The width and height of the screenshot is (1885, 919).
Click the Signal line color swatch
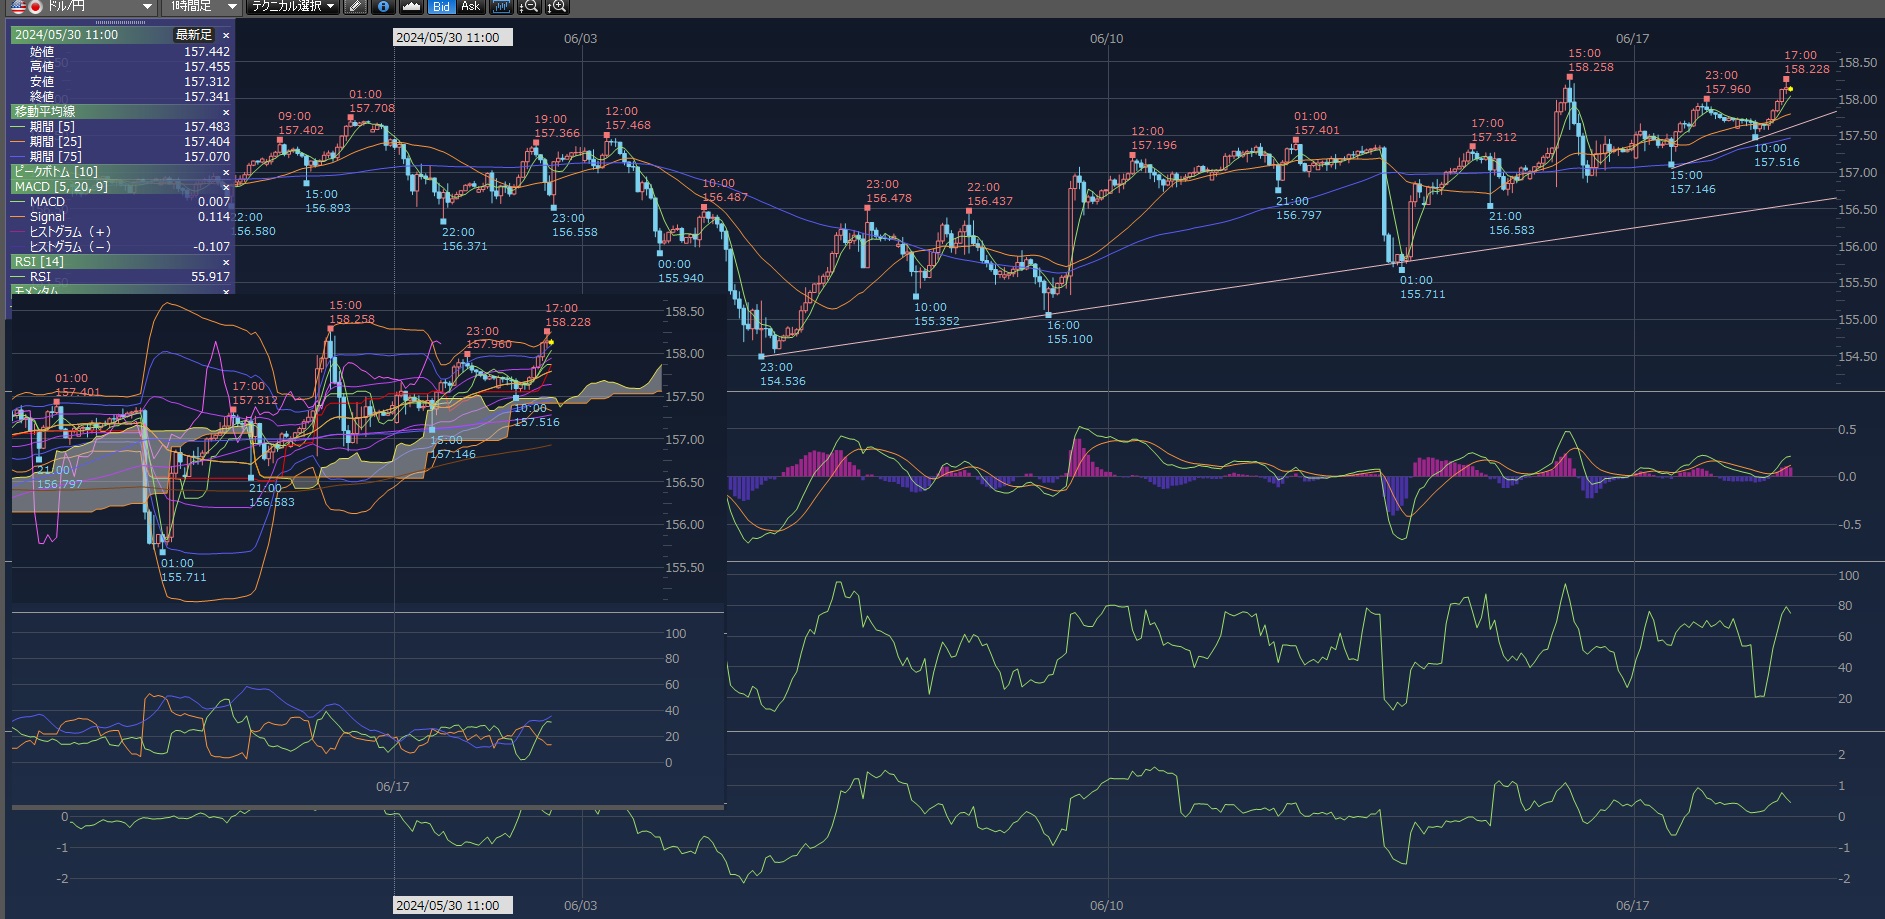(x=18, y=217)
